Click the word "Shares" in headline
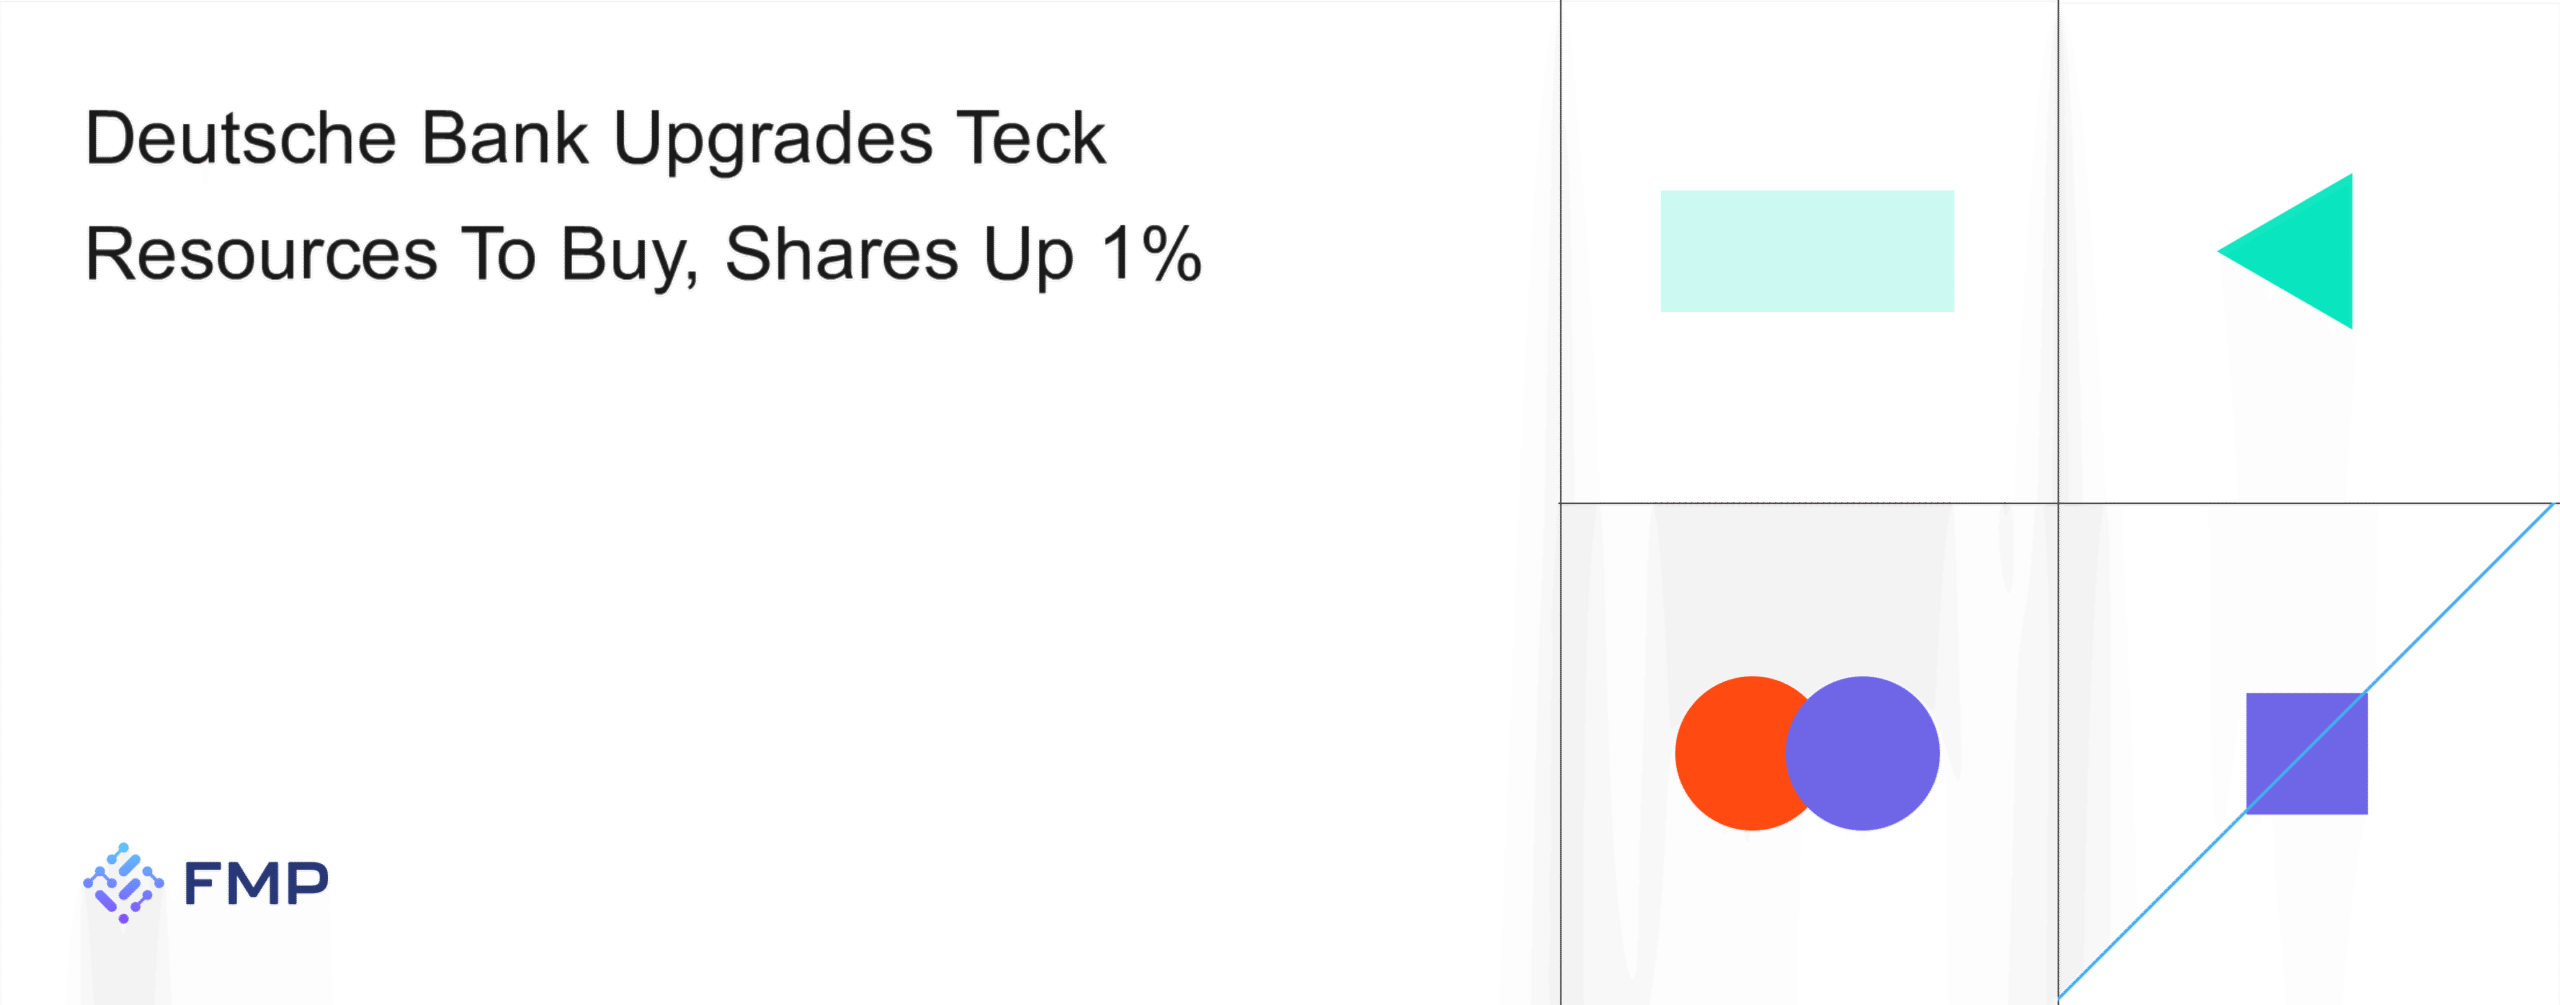Screen dimensions: 2560x1005 [x=841, y=254]
